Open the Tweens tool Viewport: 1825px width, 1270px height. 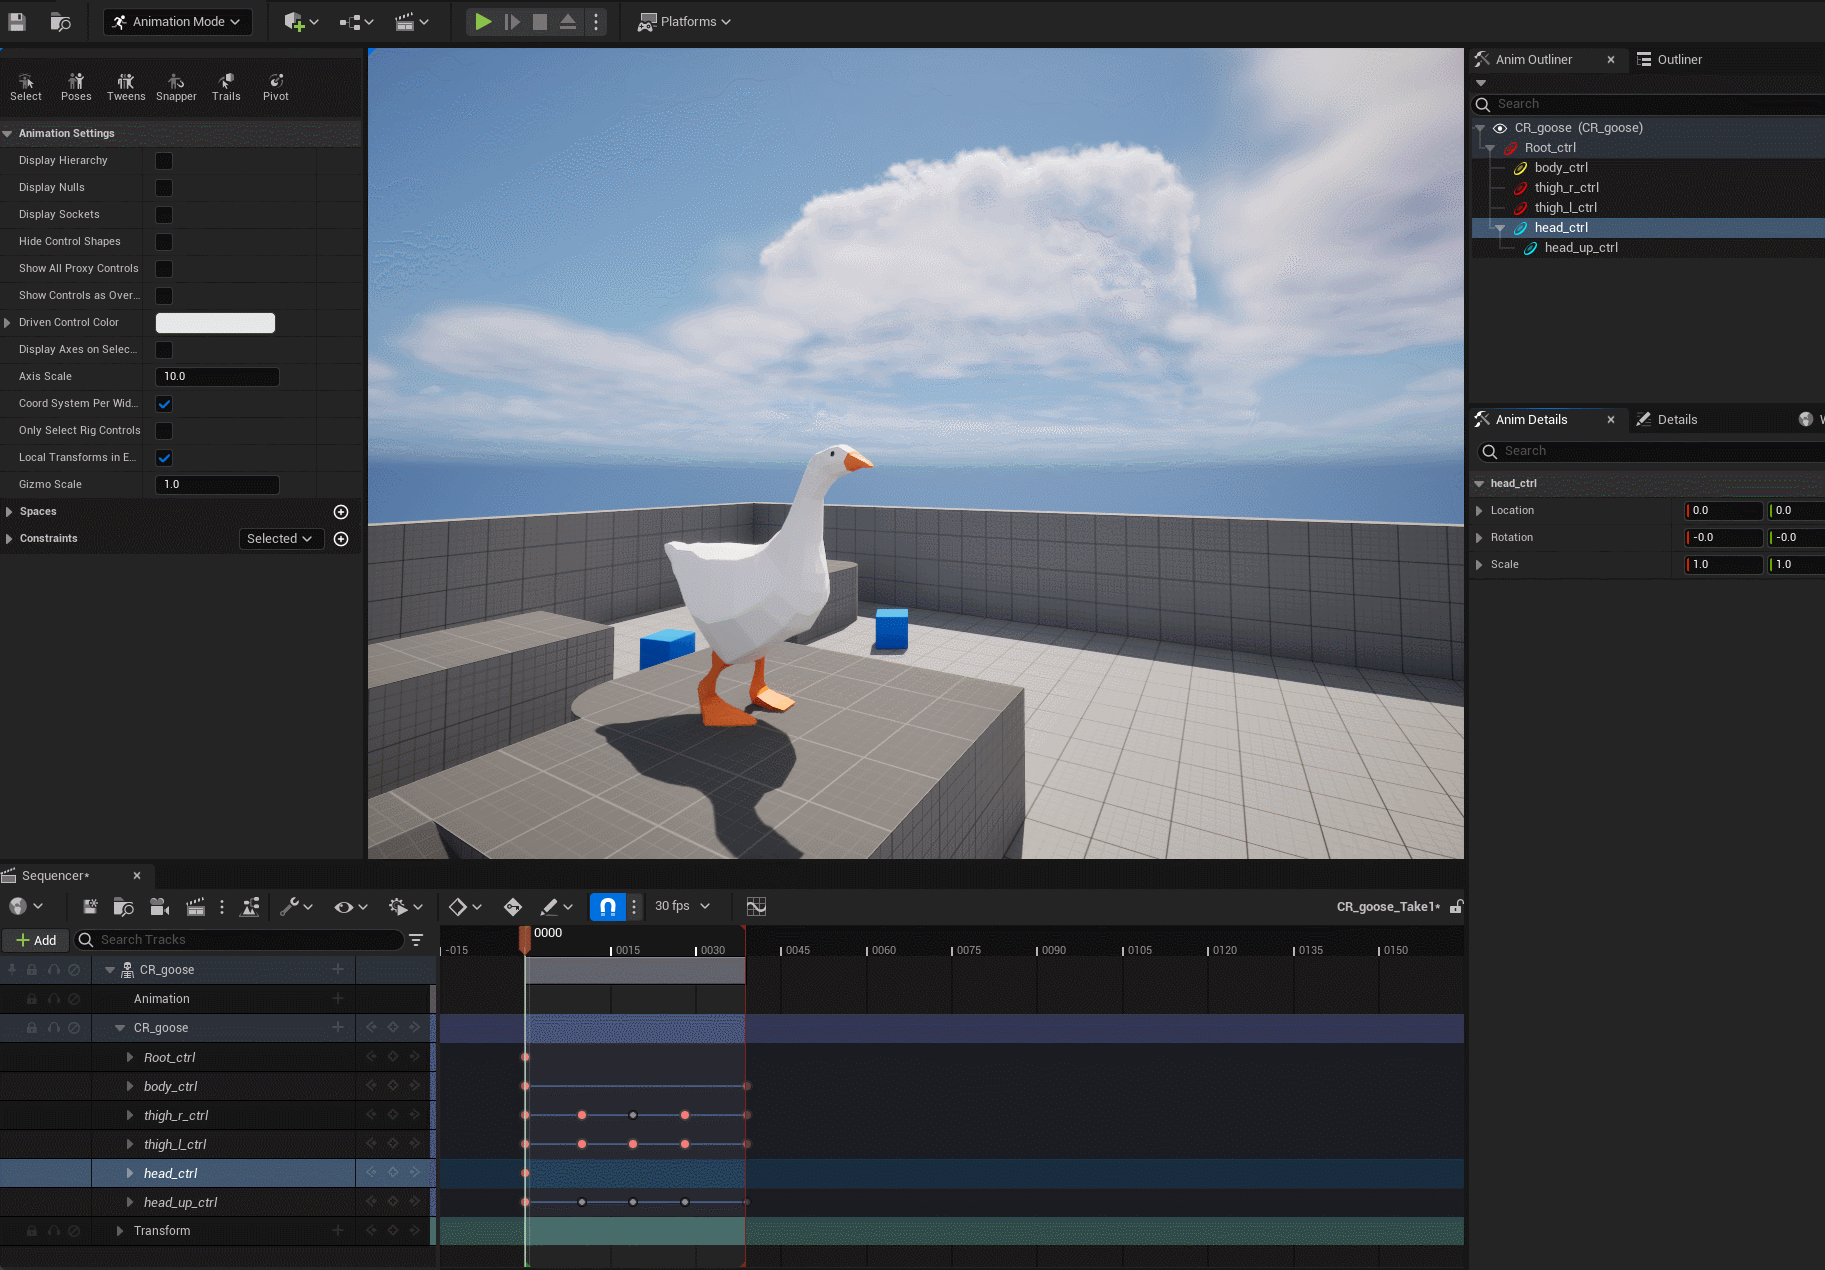point(126,87)
